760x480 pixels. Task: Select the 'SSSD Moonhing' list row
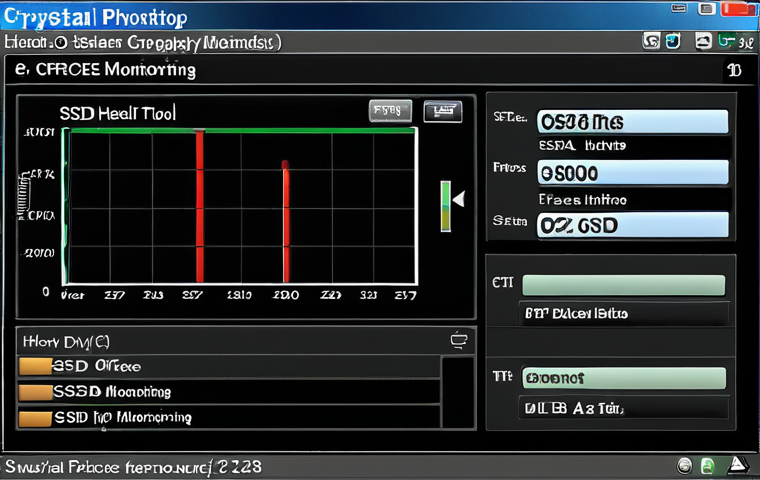pos(229,392)
